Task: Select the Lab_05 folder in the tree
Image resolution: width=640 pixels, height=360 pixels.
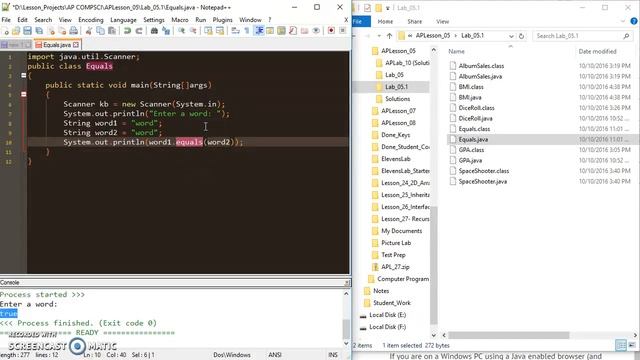Action: (x=394, y=75)
